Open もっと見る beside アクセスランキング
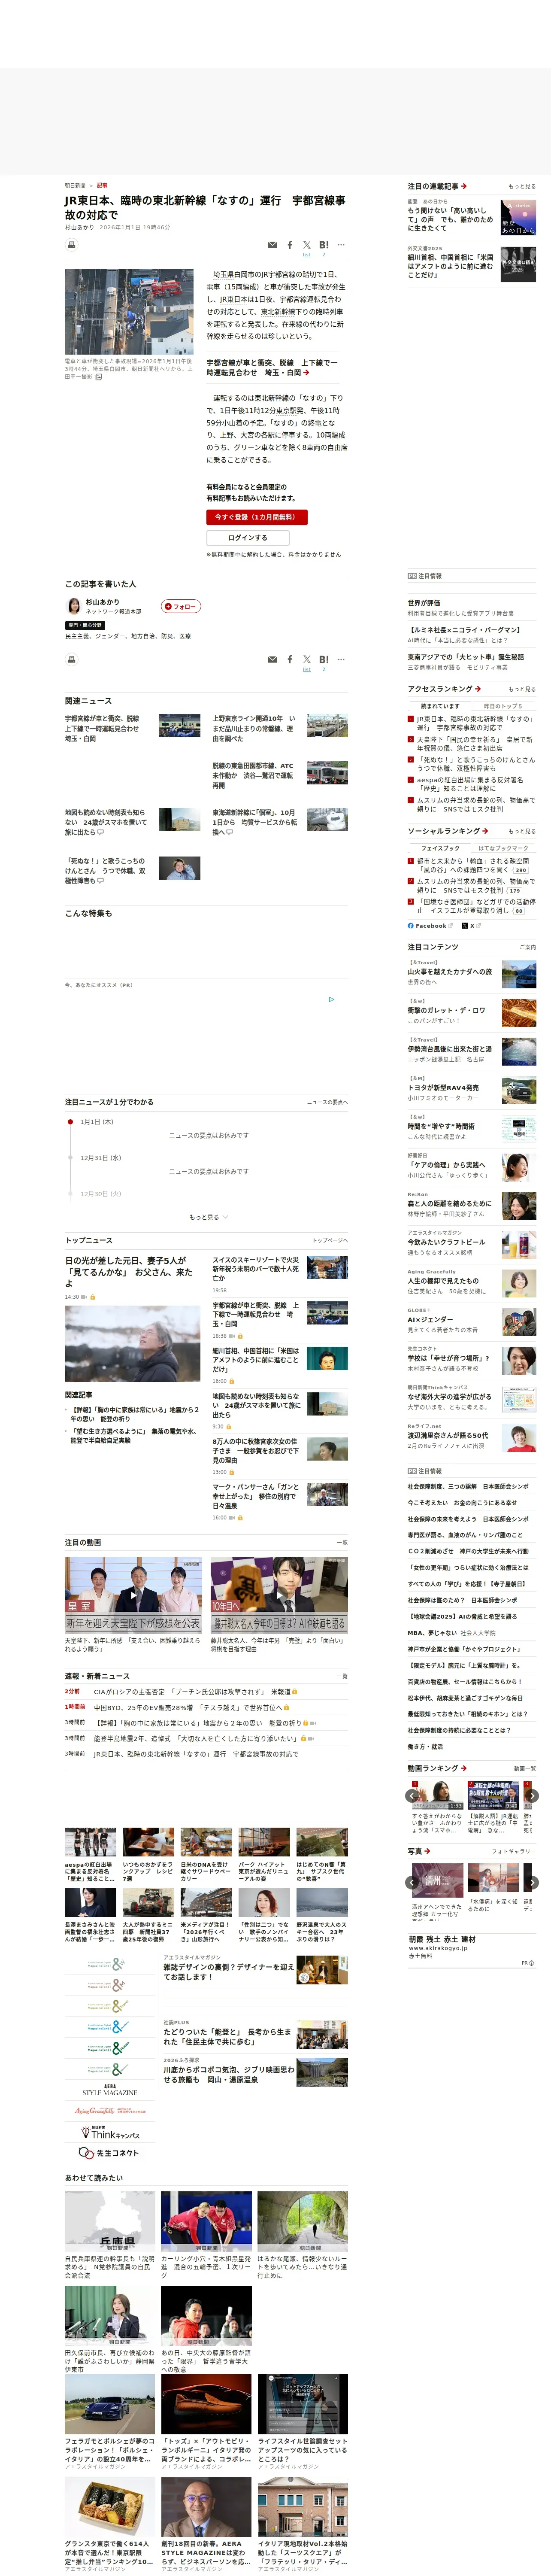This screenshot has height=2576, width=551. 522,689
